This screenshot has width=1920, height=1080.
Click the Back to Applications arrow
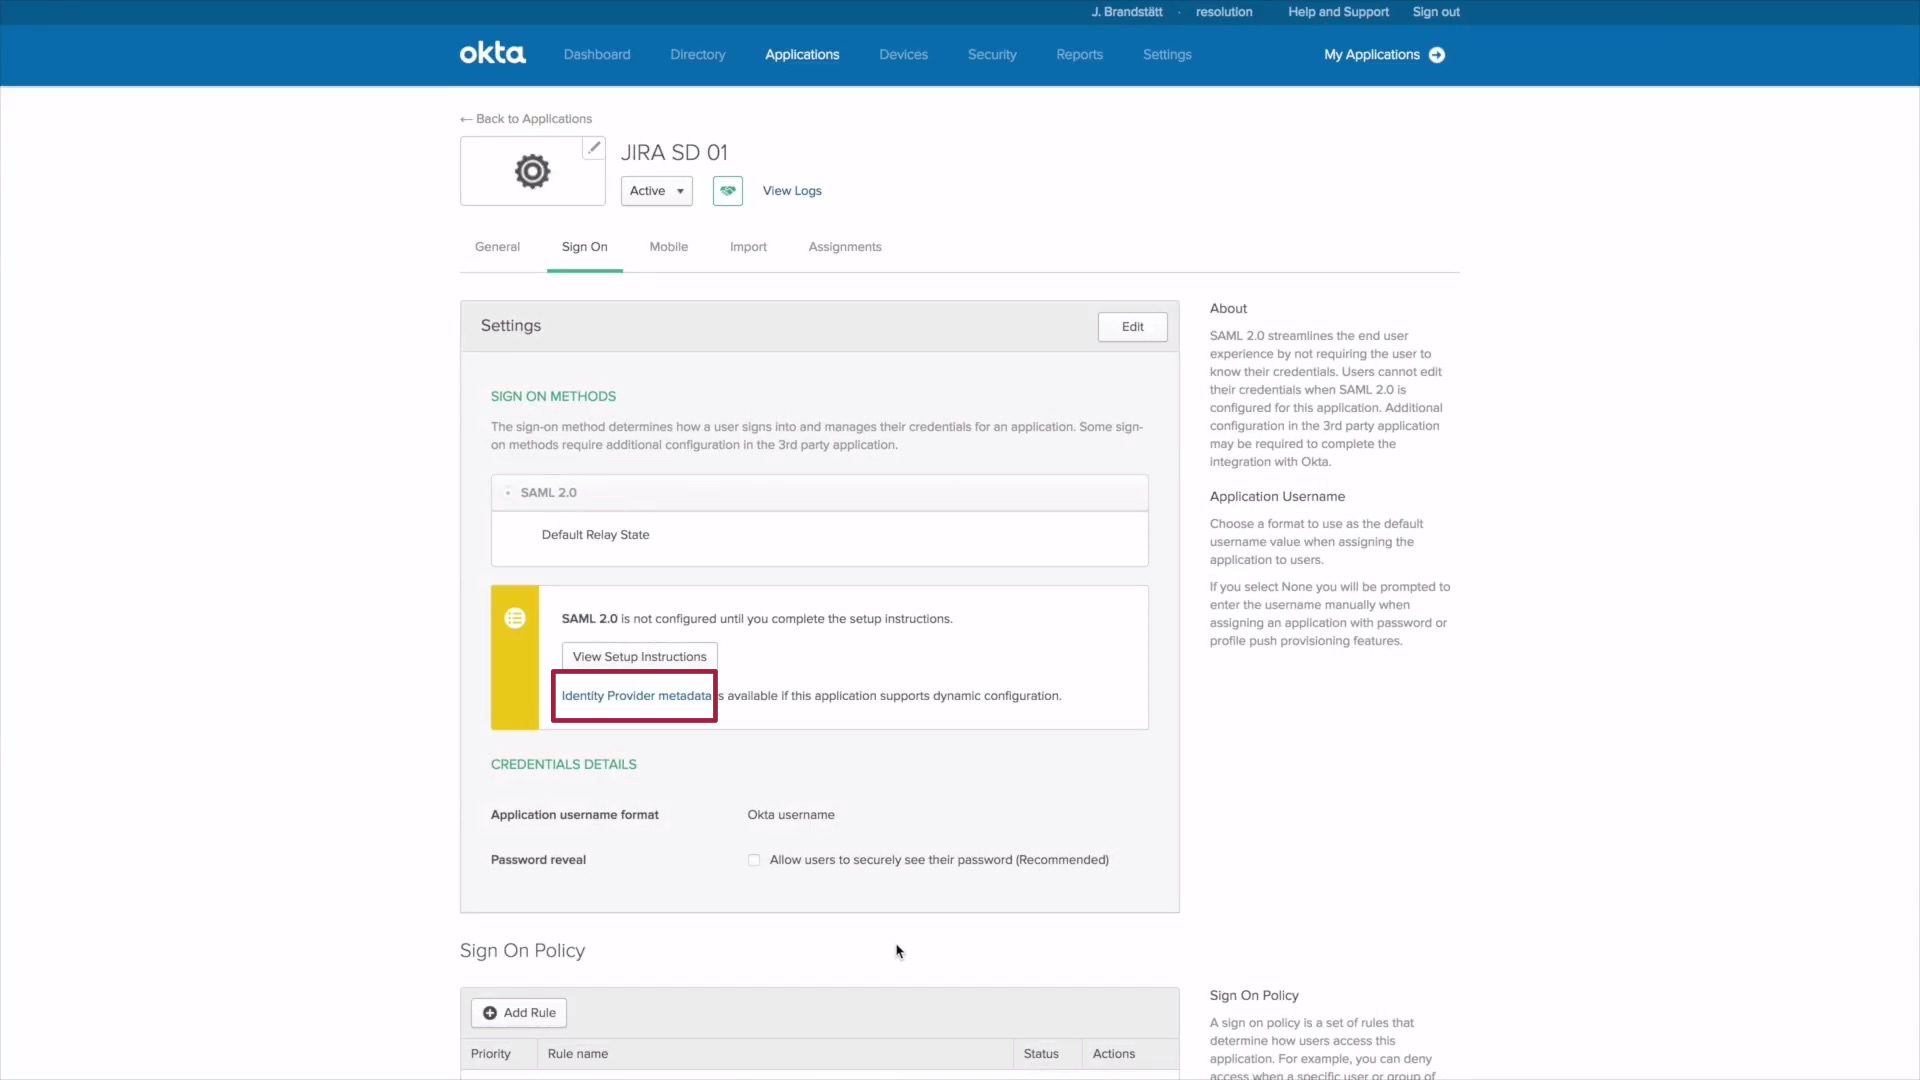click(466, 119)
